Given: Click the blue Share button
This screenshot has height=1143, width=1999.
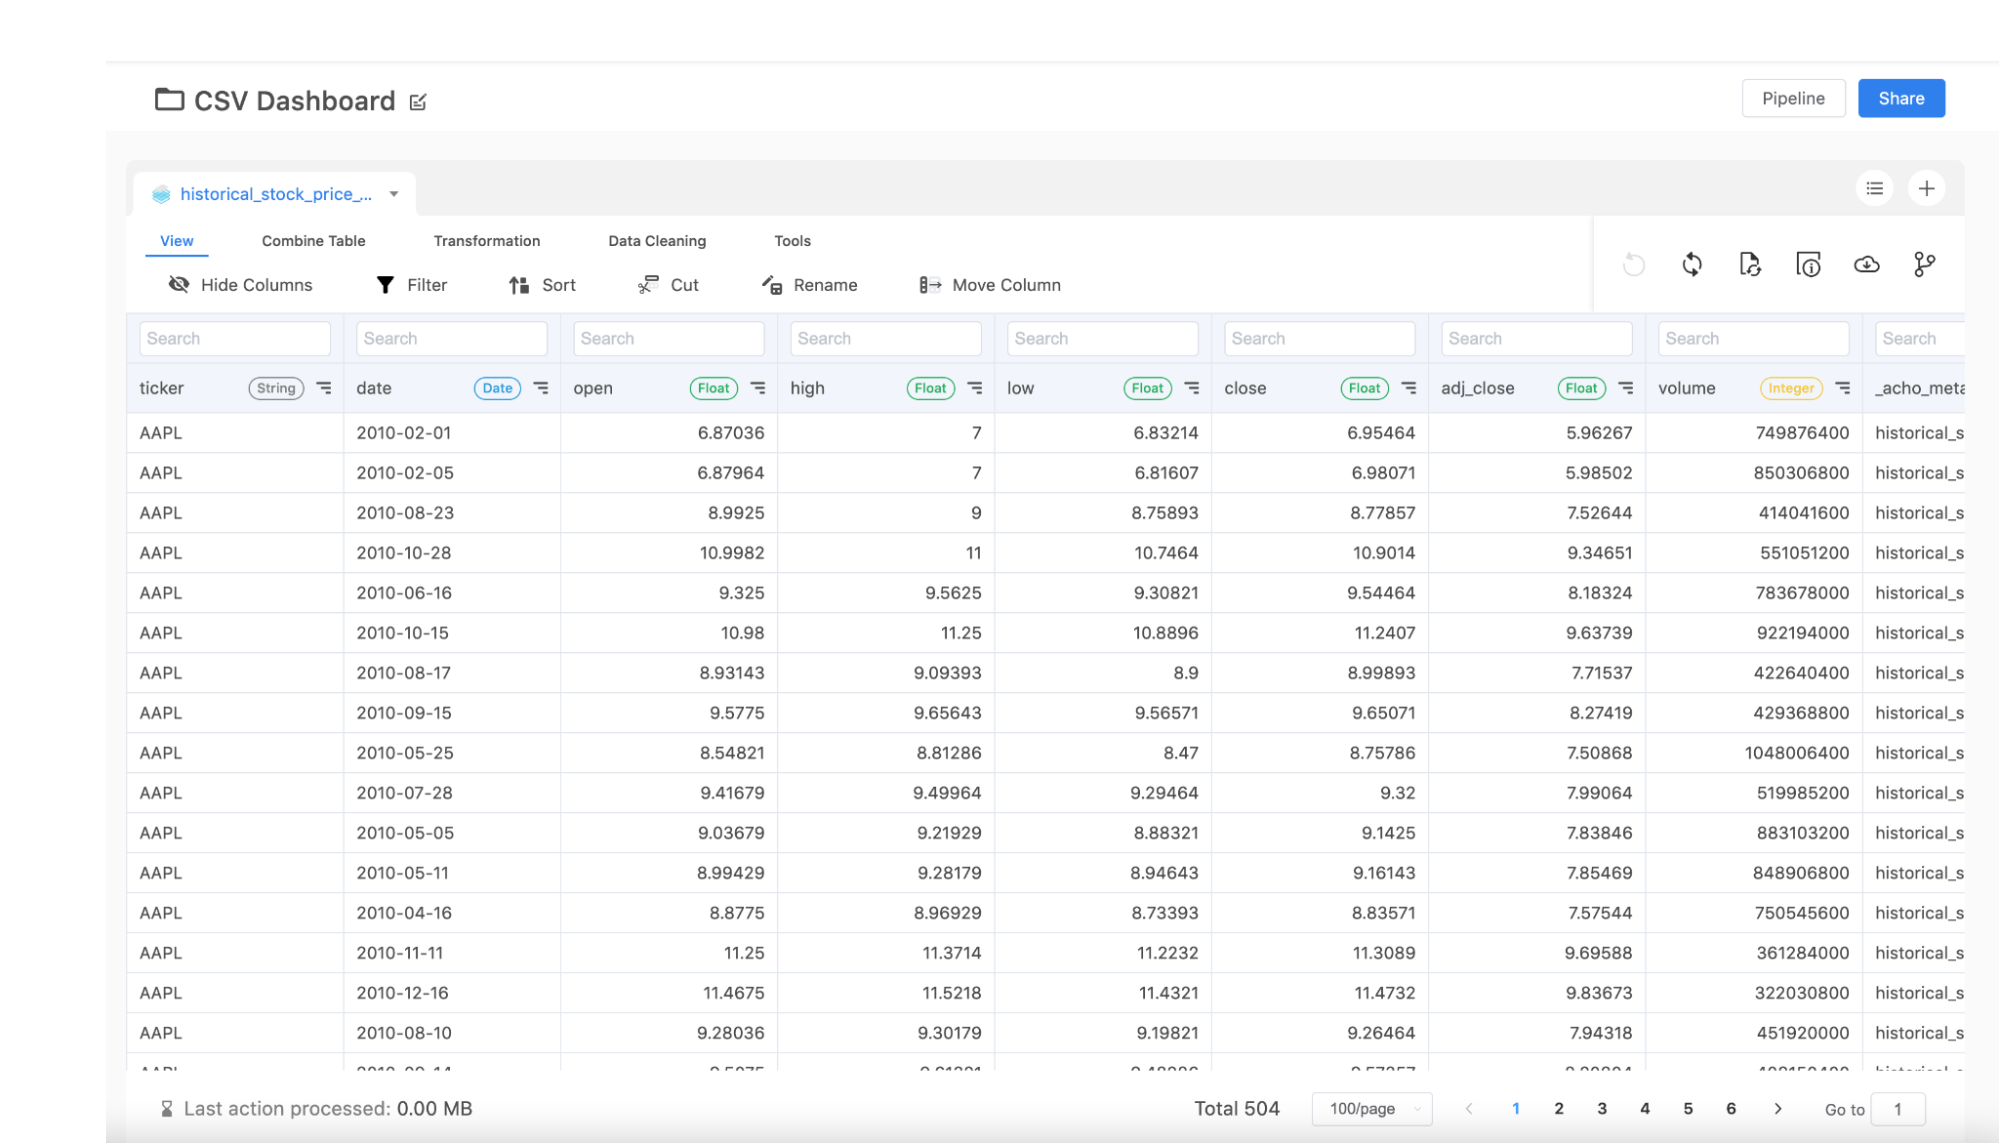Looking at the screenshot, I should click(x=1900, y=98).
